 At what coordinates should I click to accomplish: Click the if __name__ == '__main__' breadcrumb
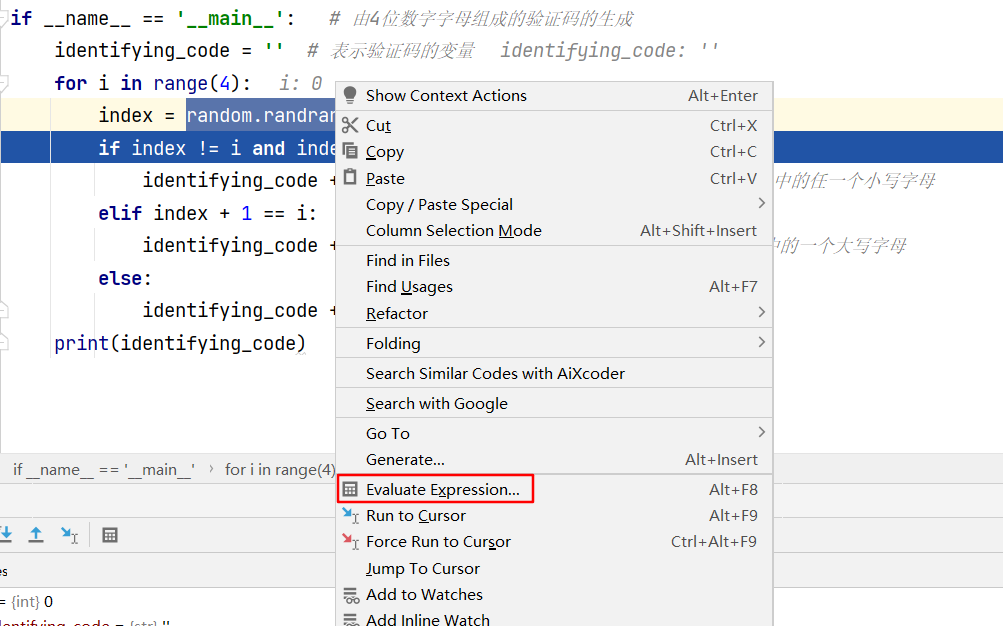click(x=104, y=469)
